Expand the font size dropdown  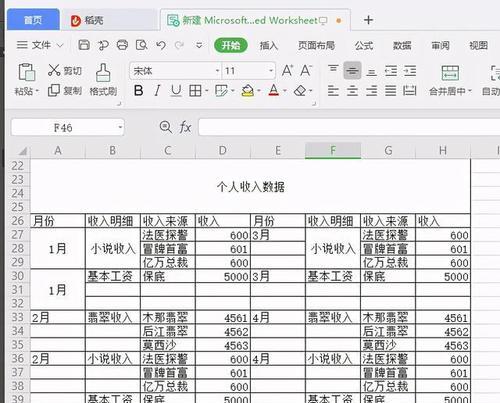(x=271, y=71)
